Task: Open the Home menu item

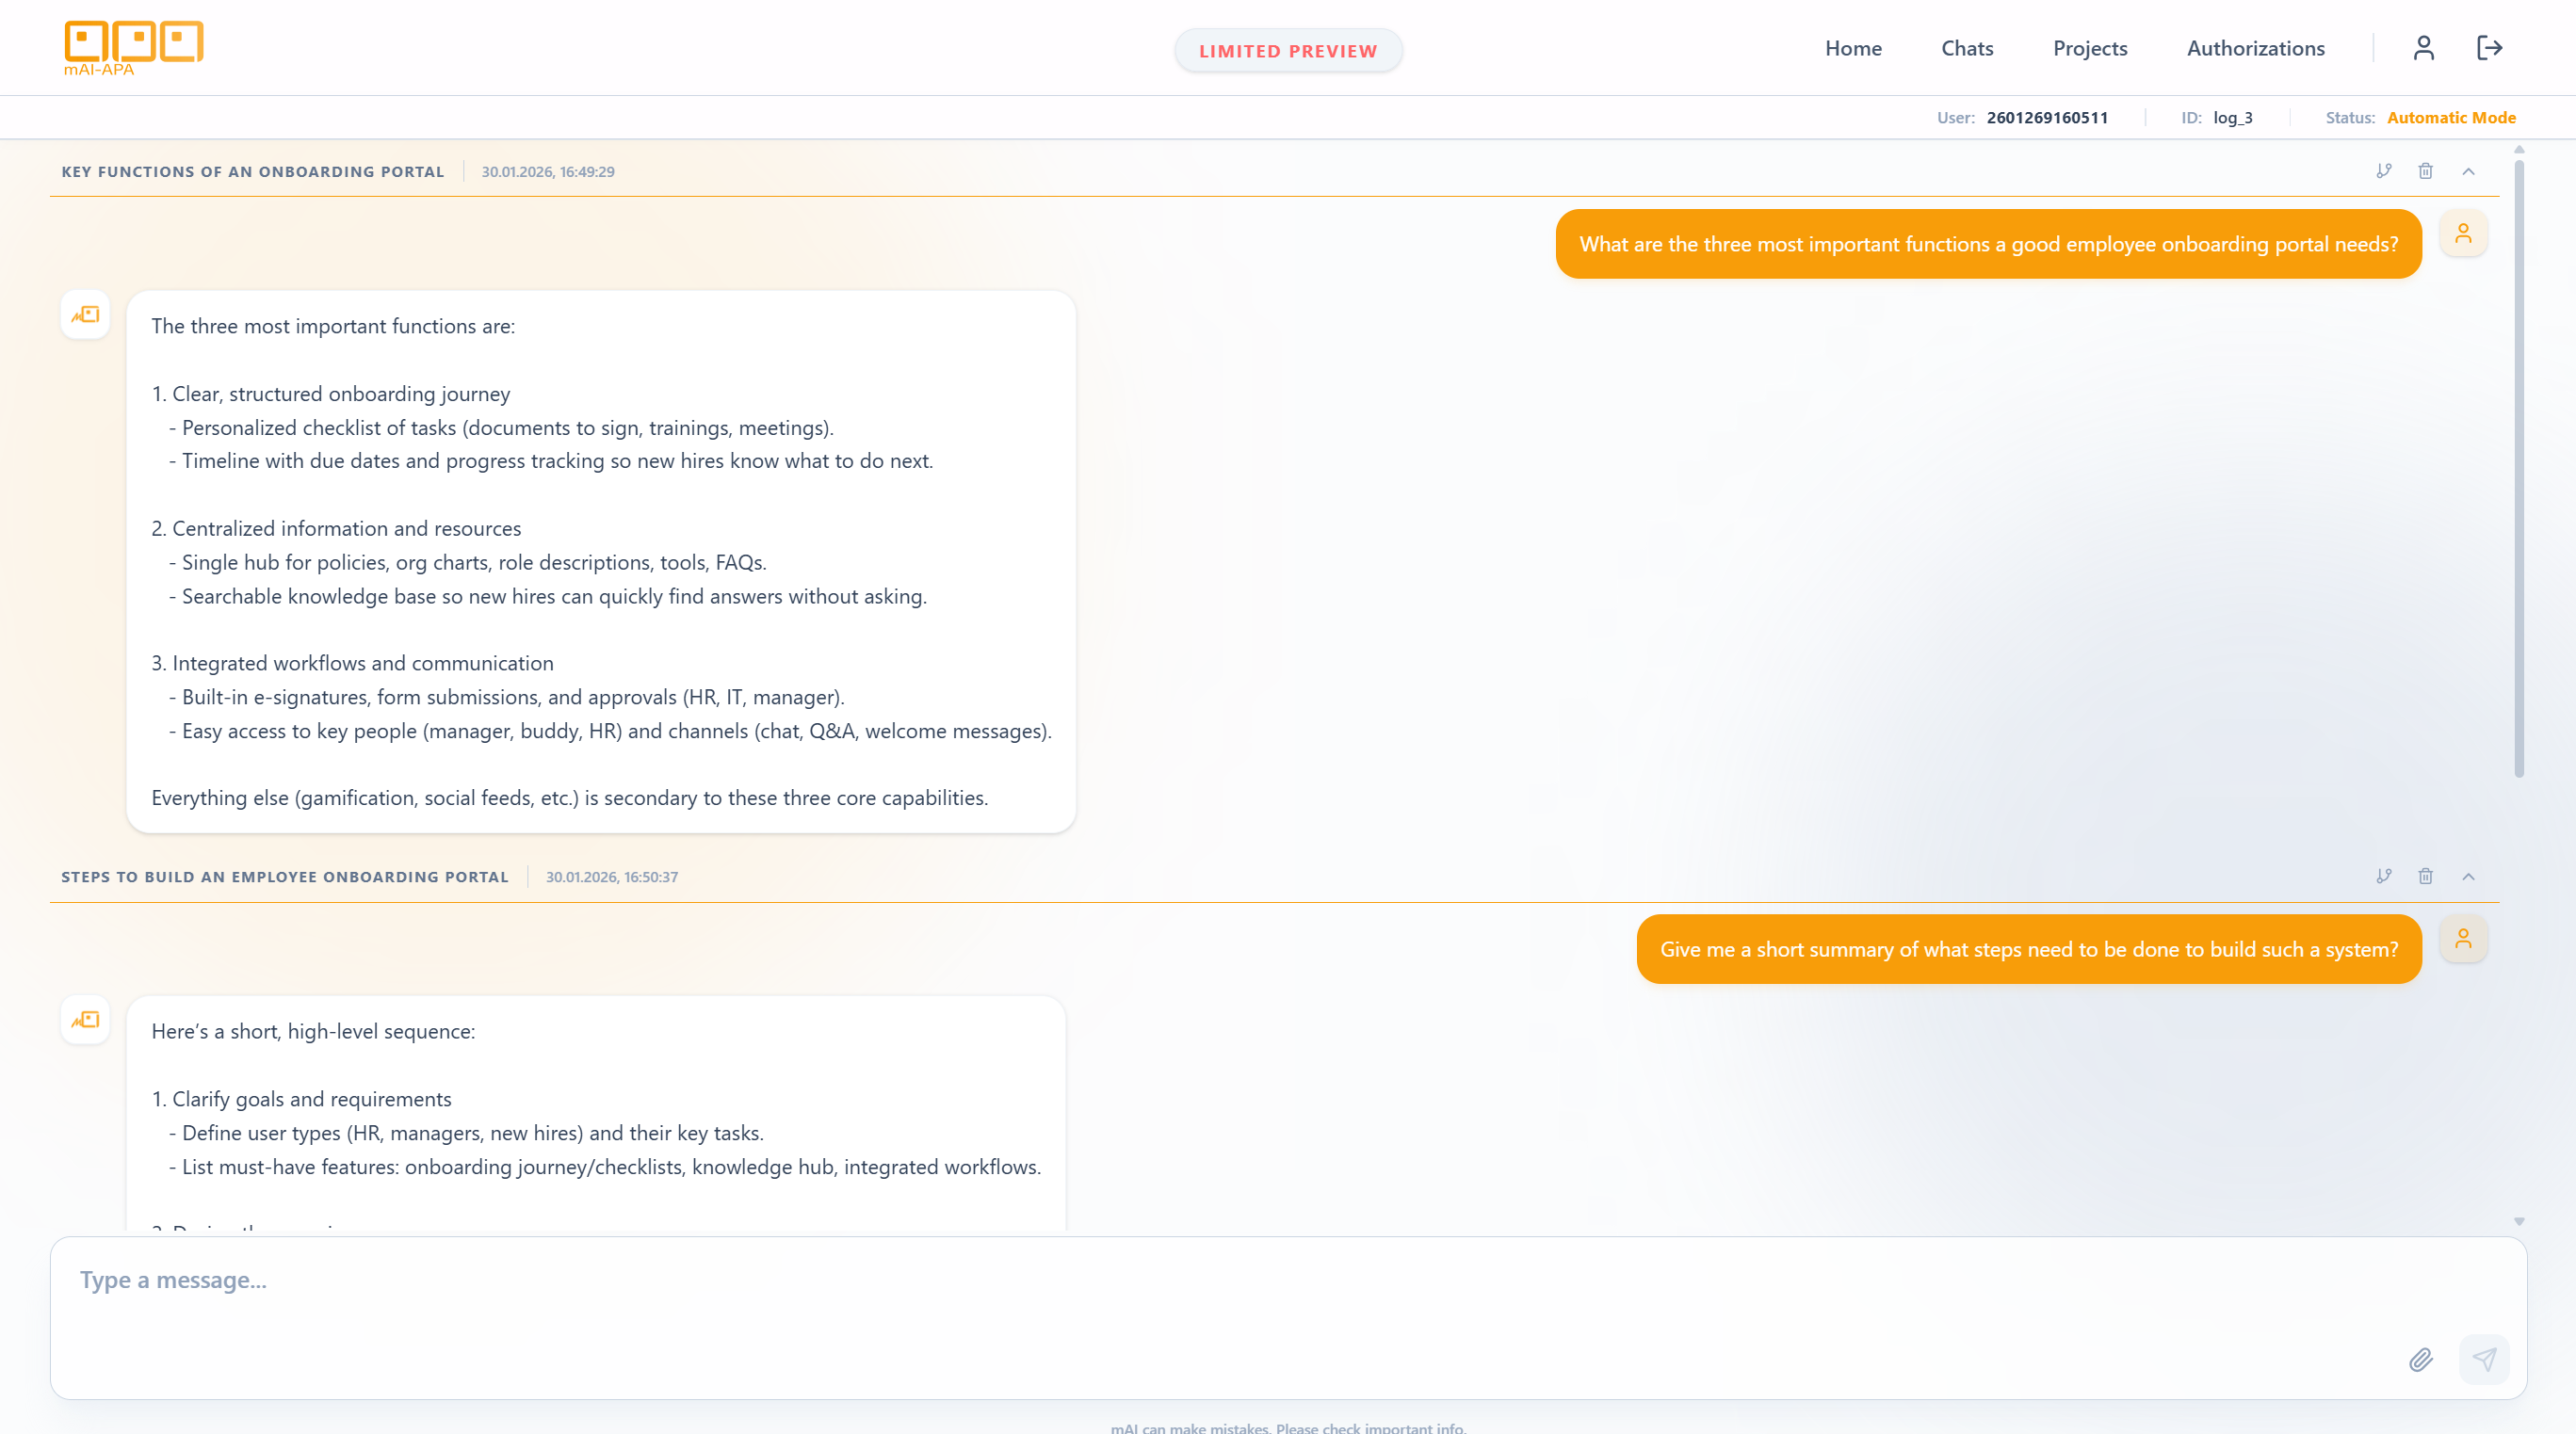Action: [1853, 48]
